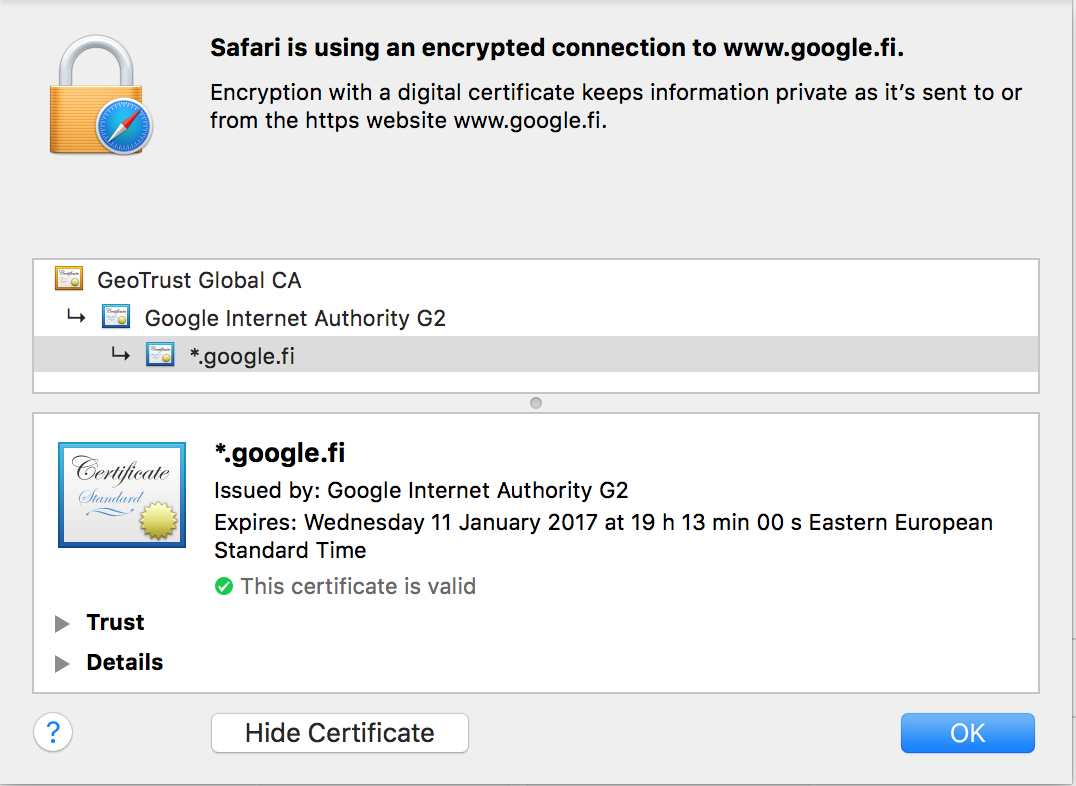The width and height of the screenshot is (1076, 786).
Task: Grab the split pane divider handle
Action: (x=536, y=403)
